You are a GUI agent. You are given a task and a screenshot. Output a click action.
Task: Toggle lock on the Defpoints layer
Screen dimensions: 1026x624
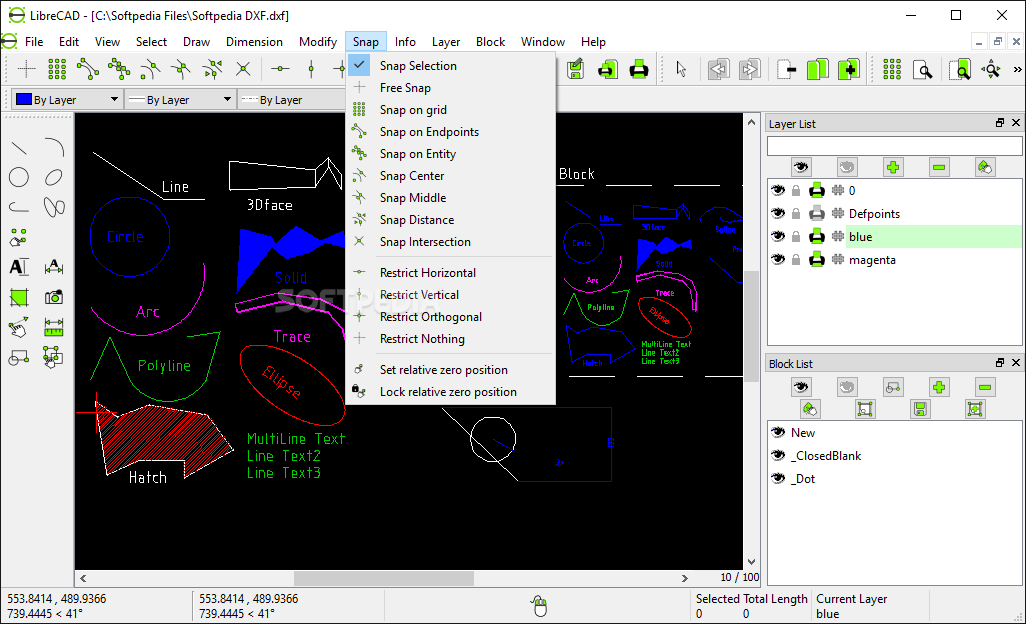tap(796, 213)
